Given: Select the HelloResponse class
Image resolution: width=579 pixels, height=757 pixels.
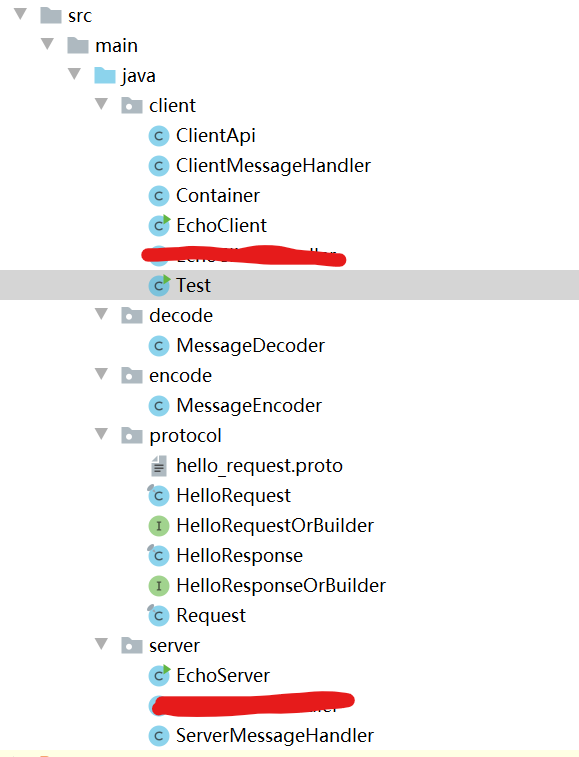Looking at the screenshot, I should pos(240,556).
